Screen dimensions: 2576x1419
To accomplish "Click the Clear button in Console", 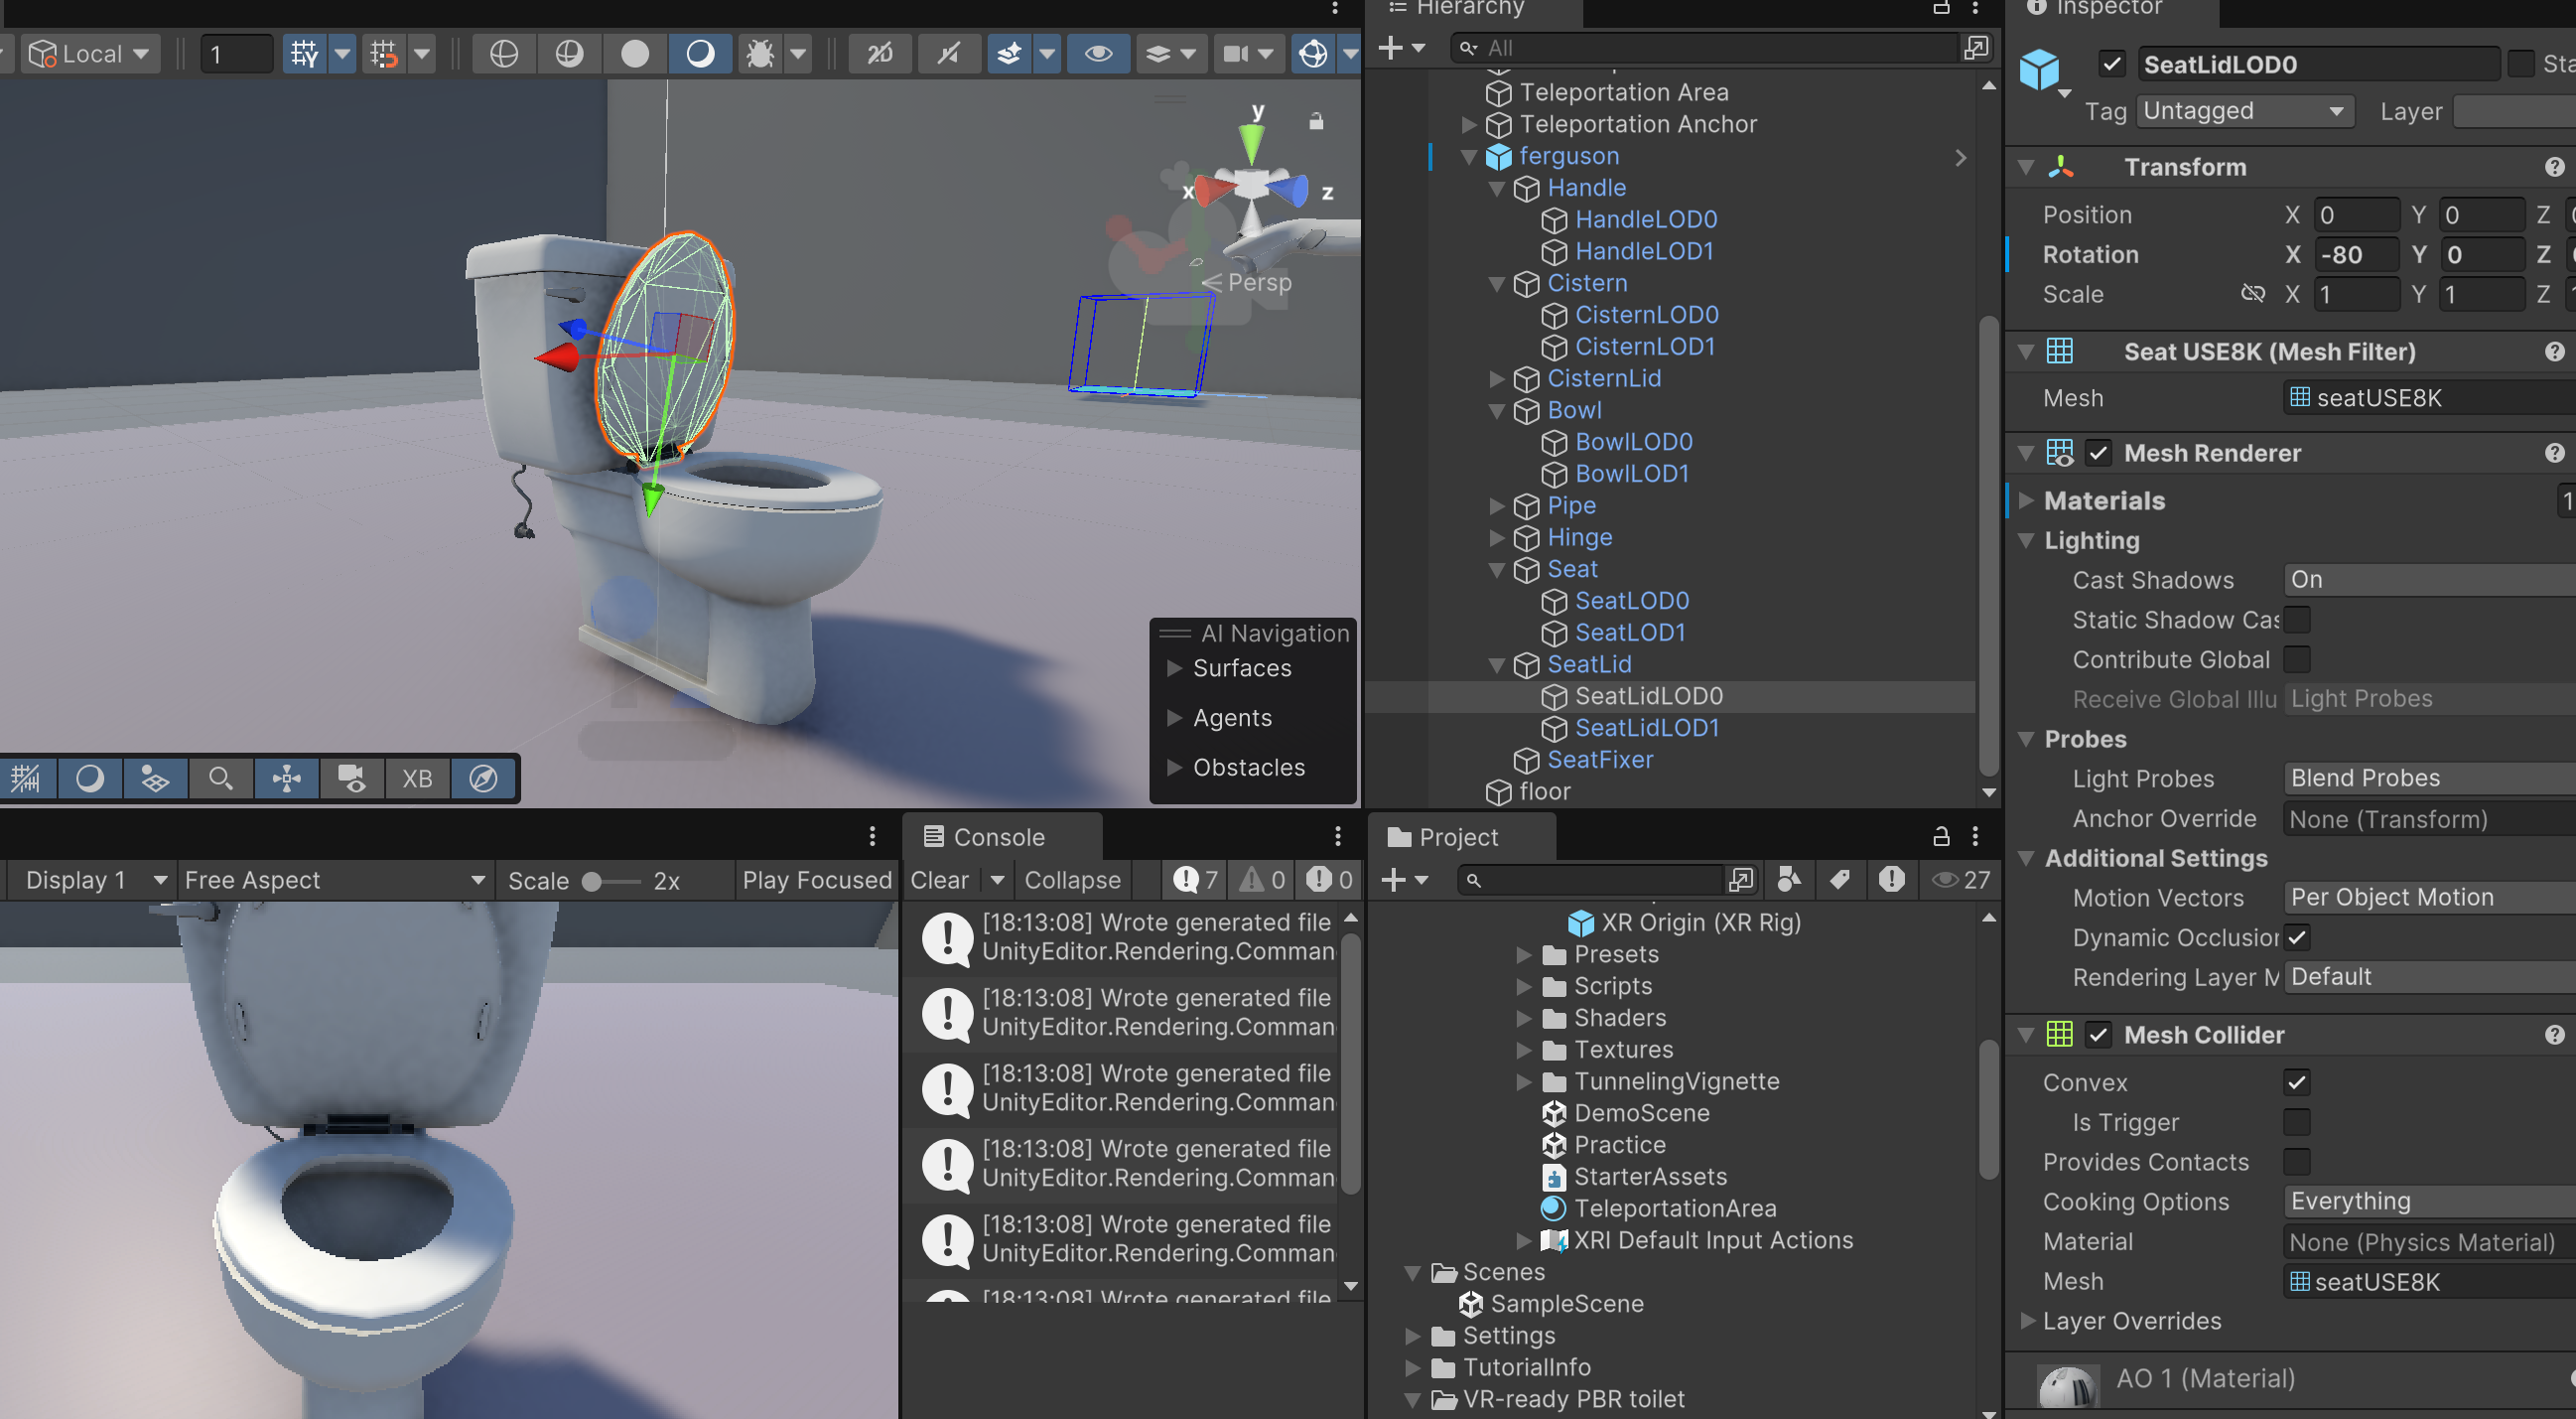I will pyautogui.click(x=938, y=880).
